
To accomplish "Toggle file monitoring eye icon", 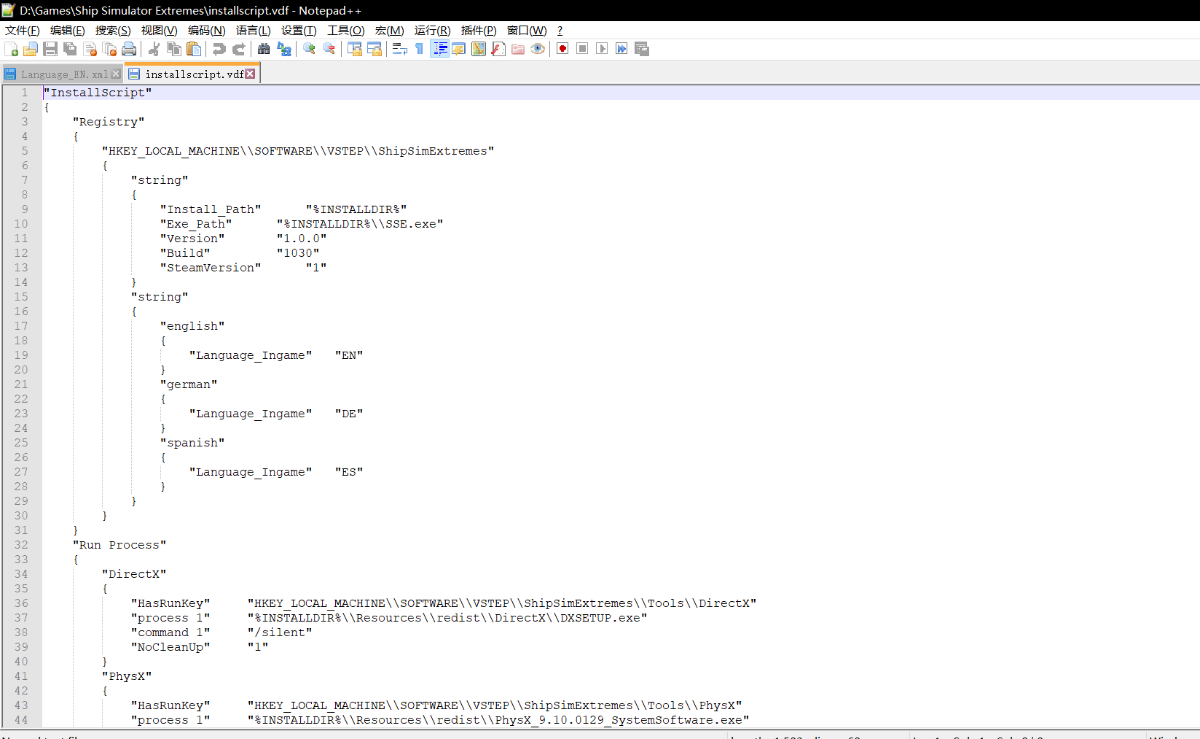I will point(538,48).
